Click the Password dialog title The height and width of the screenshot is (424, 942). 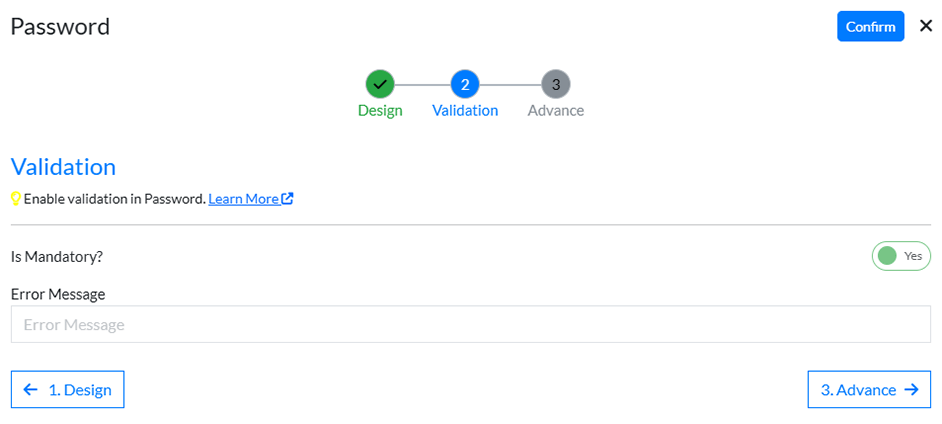(60, 27)
